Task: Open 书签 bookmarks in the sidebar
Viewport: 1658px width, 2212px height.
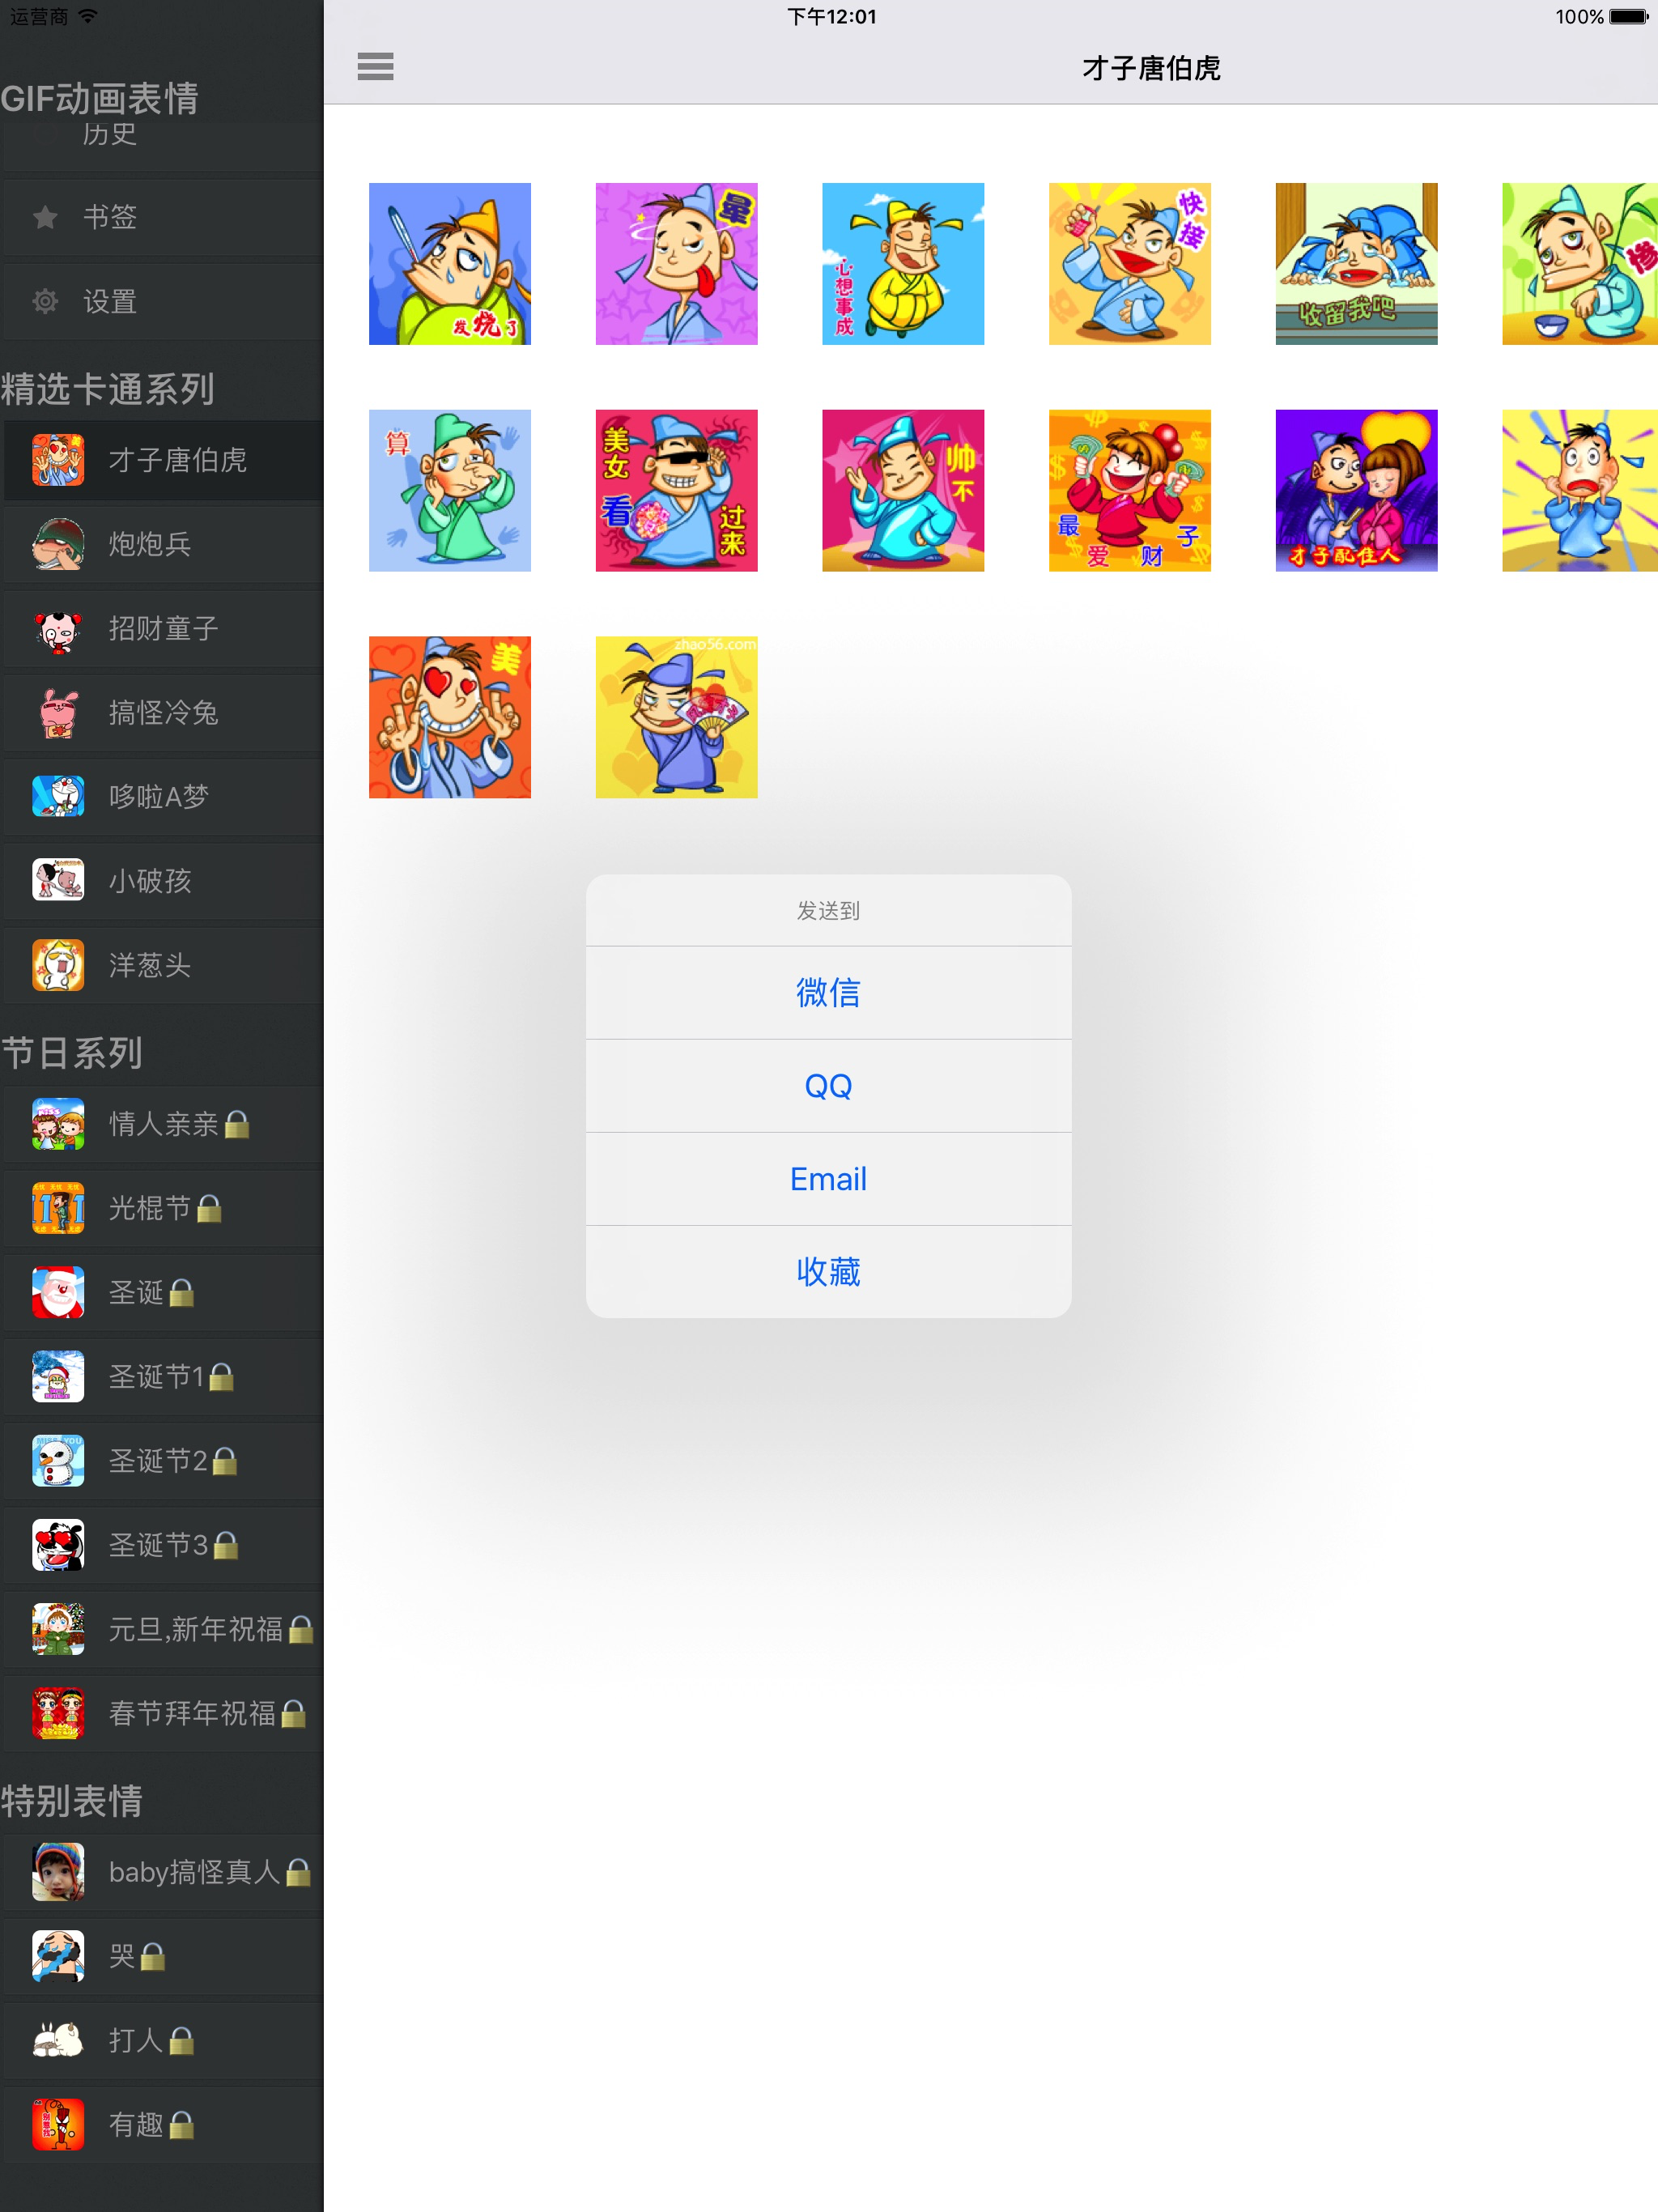Action: click(x=162, y=217)
